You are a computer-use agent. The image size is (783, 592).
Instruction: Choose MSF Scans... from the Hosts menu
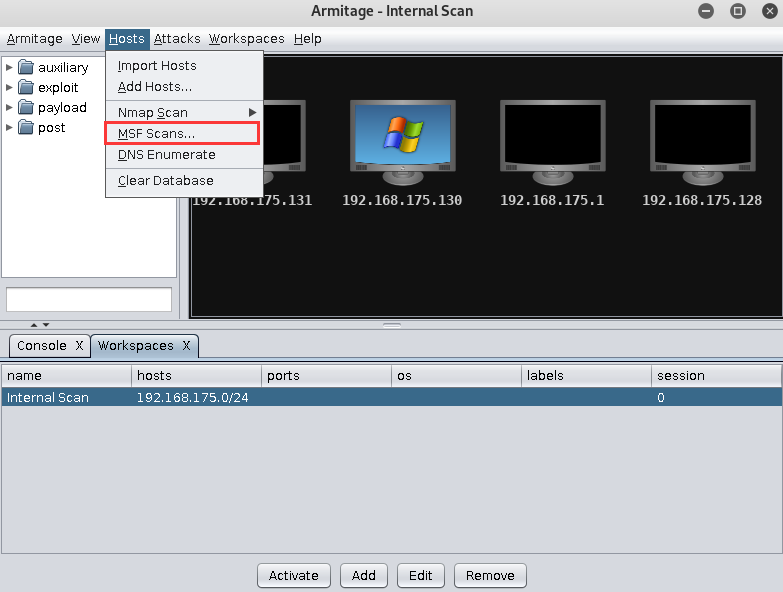184,133
